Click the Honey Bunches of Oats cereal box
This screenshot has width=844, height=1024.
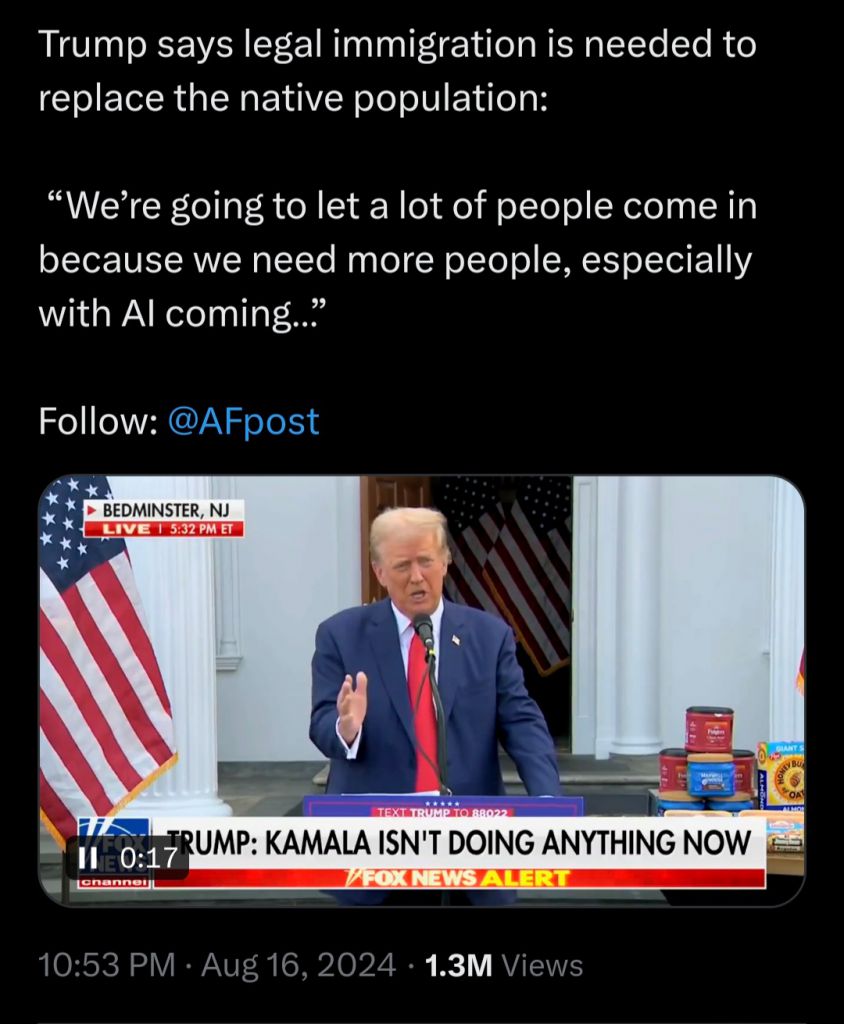pyautogui.click(x=780, y=775)
